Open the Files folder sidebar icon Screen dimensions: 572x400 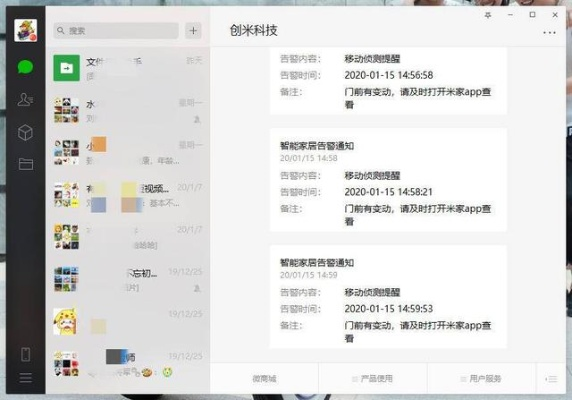click(26, 164)
